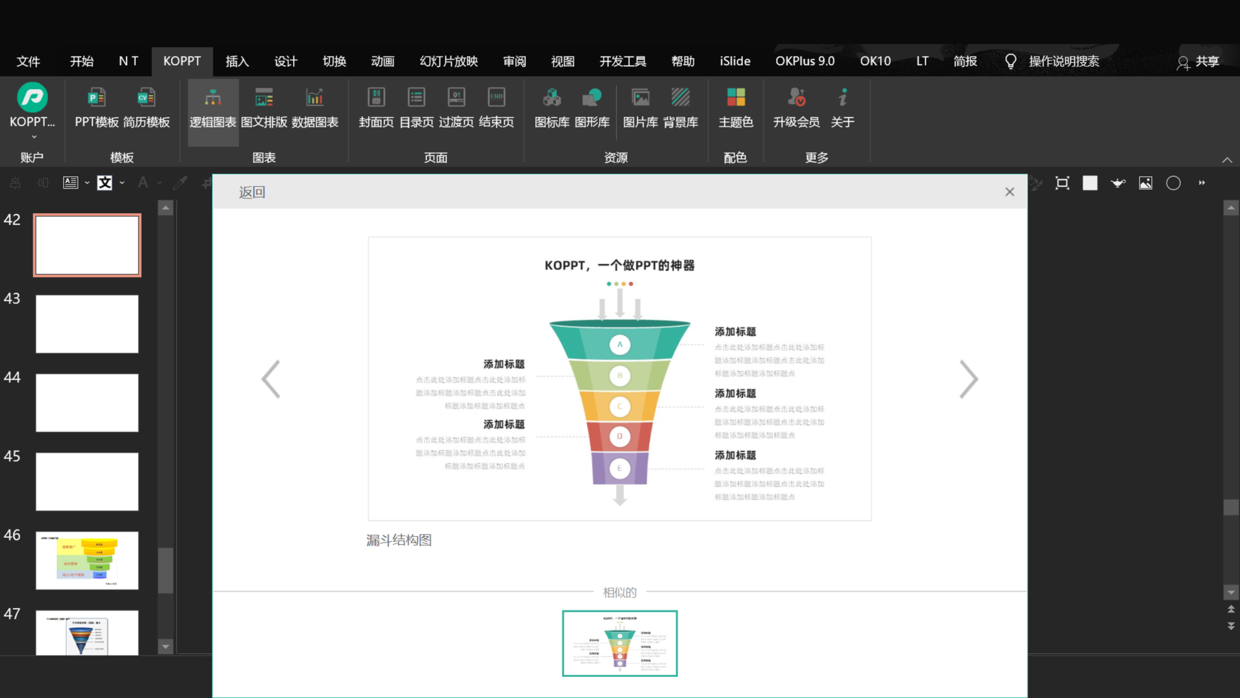The height and width of the screenshot is (698, 1240).
Task: Click the crop frame icon
Action: [1062, 183]
